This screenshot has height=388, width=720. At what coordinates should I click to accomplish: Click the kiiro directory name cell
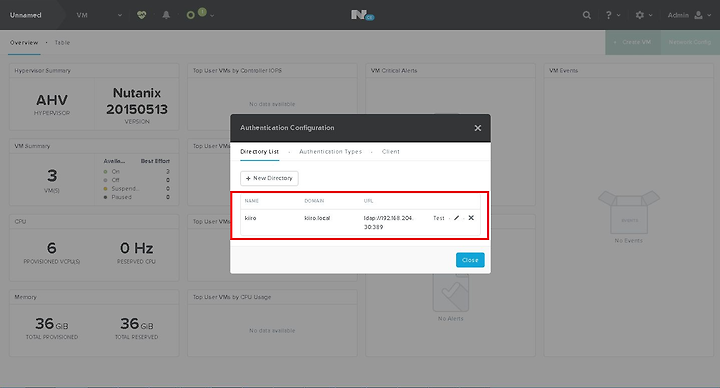click(x=251, y=218)
